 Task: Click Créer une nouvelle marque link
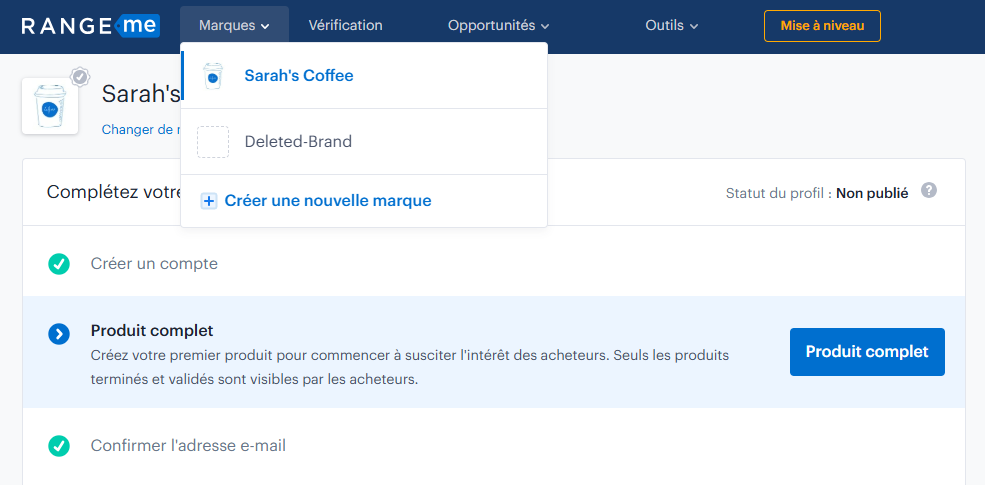tap(327, 201)
